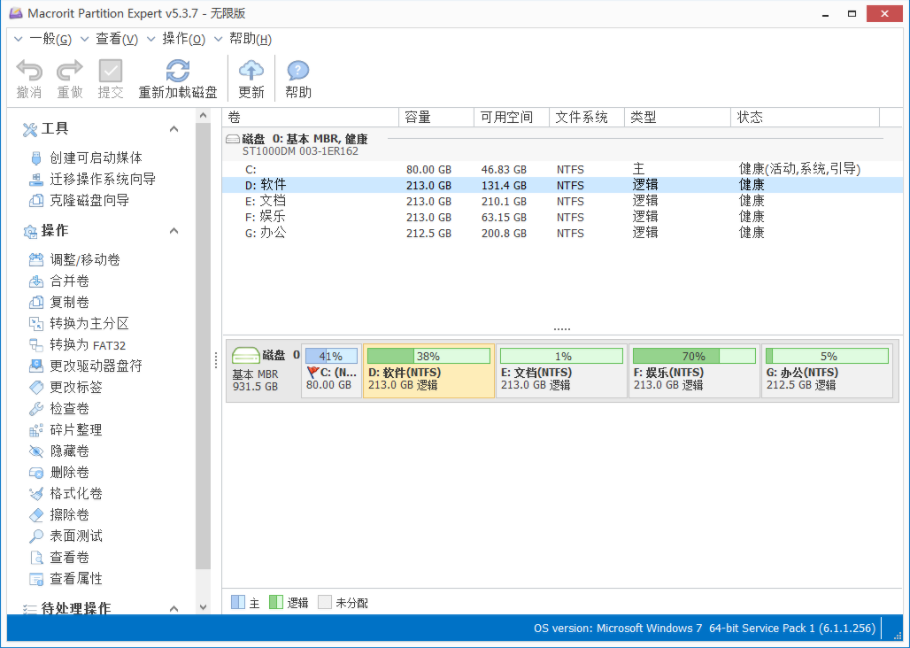
Task: Click the OS version status bar text
Action: coord(705,628)
